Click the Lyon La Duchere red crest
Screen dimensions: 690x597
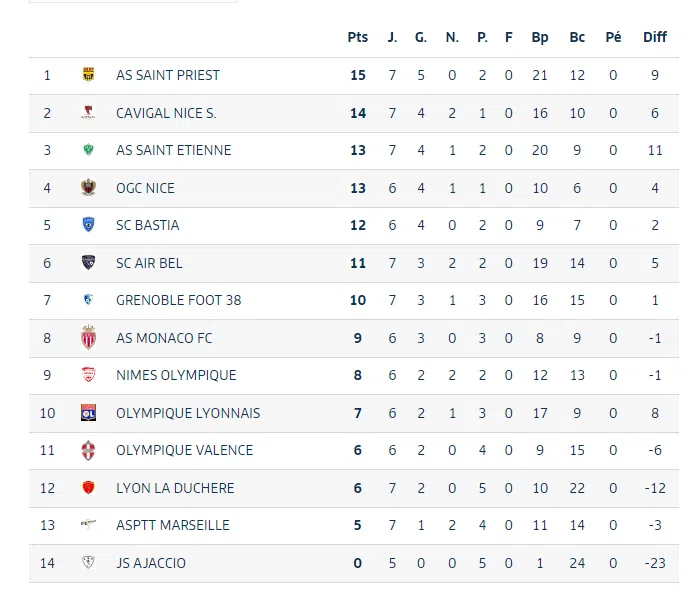click(x=88, y=488)
